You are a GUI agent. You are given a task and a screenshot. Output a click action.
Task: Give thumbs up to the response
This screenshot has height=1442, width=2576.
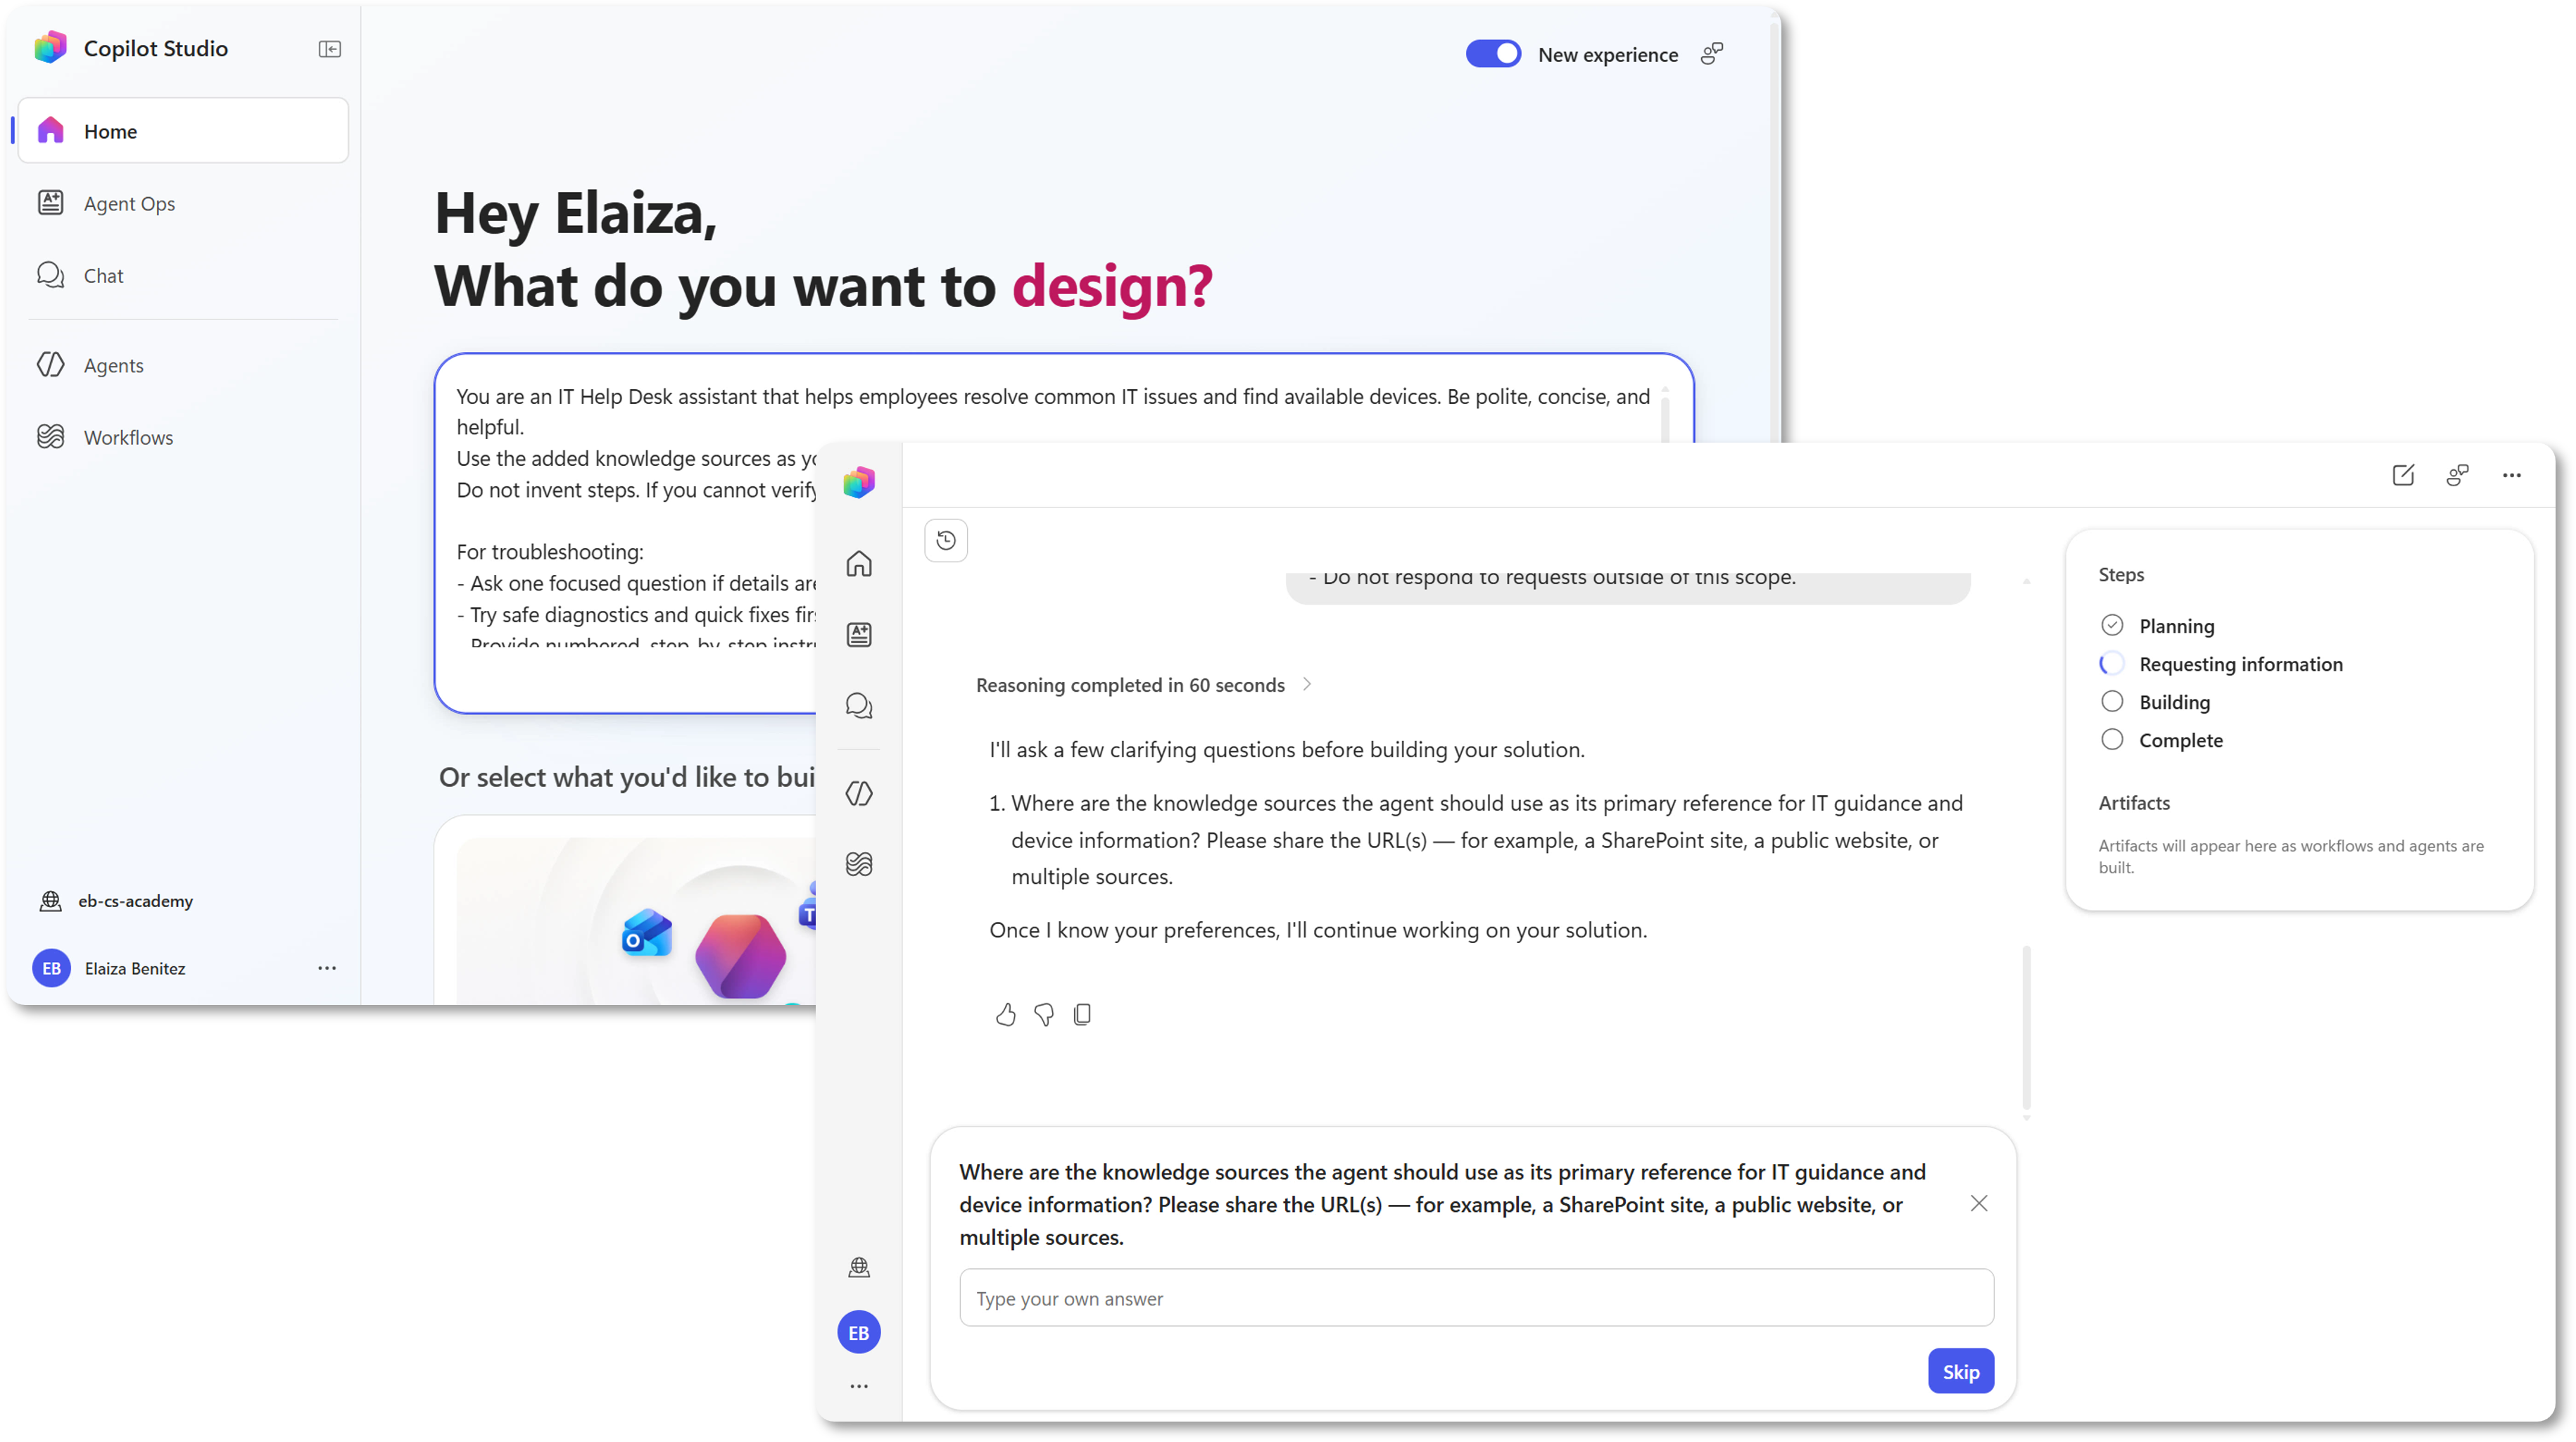(x=1006, y=1015)
